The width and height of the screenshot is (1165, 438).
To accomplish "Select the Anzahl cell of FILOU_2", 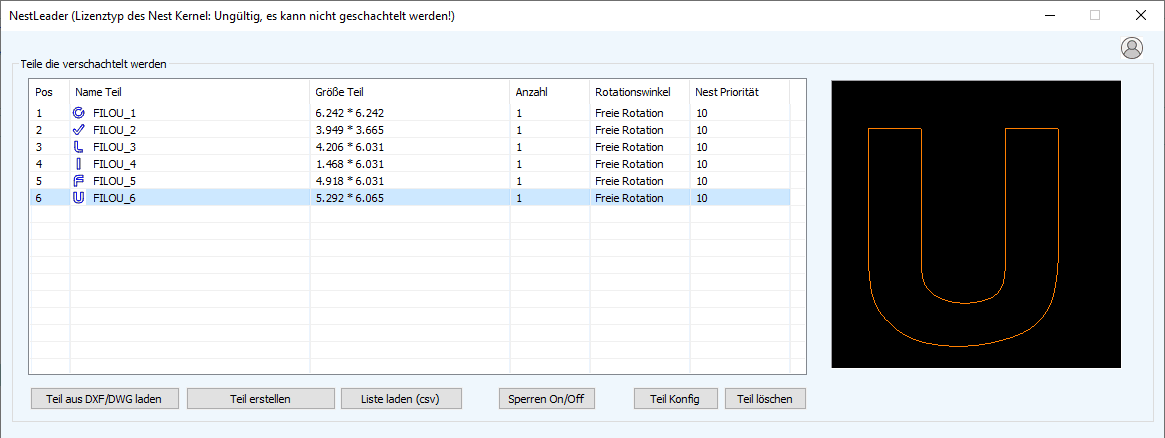I will coord(519,130).
